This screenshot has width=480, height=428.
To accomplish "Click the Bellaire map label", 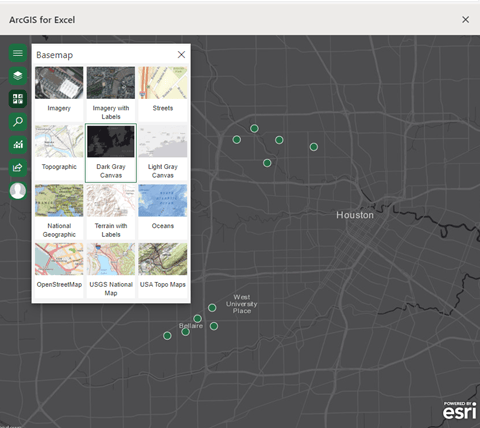I will (191, 326).
